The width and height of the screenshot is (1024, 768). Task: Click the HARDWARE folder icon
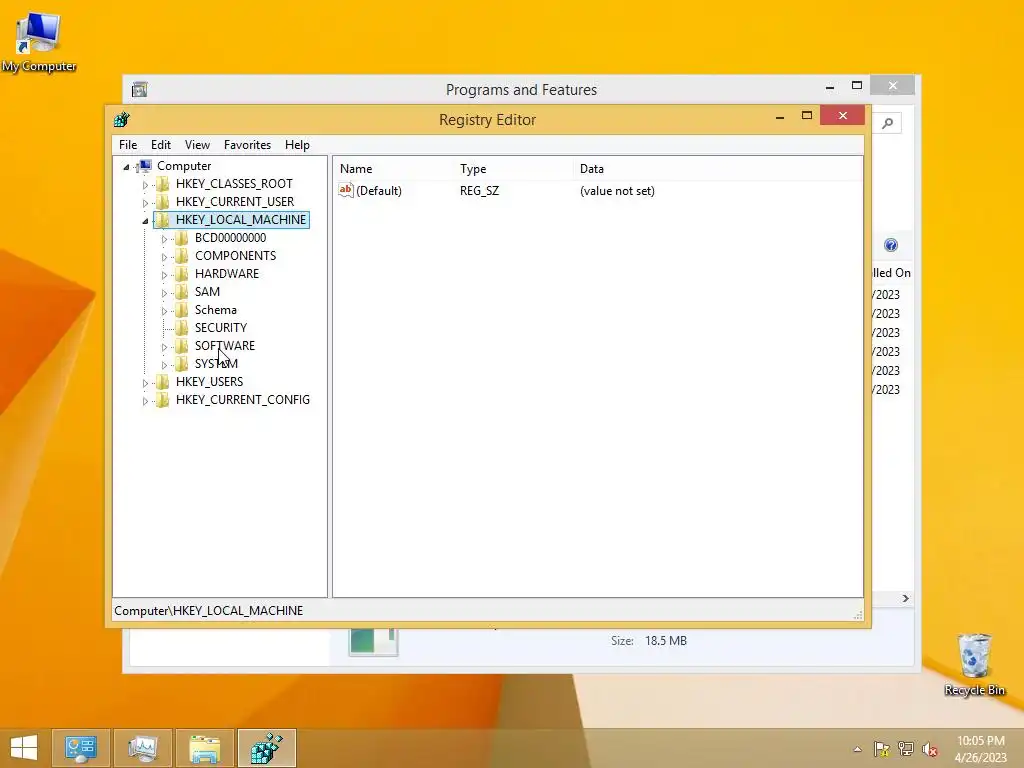(x=182, y=274)
